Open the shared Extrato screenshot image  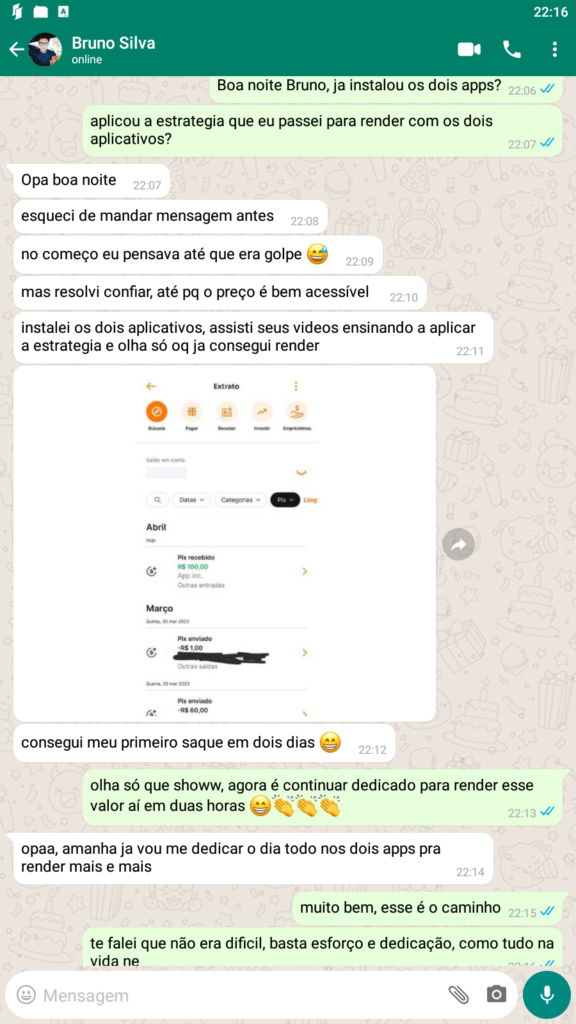(225, 544)
